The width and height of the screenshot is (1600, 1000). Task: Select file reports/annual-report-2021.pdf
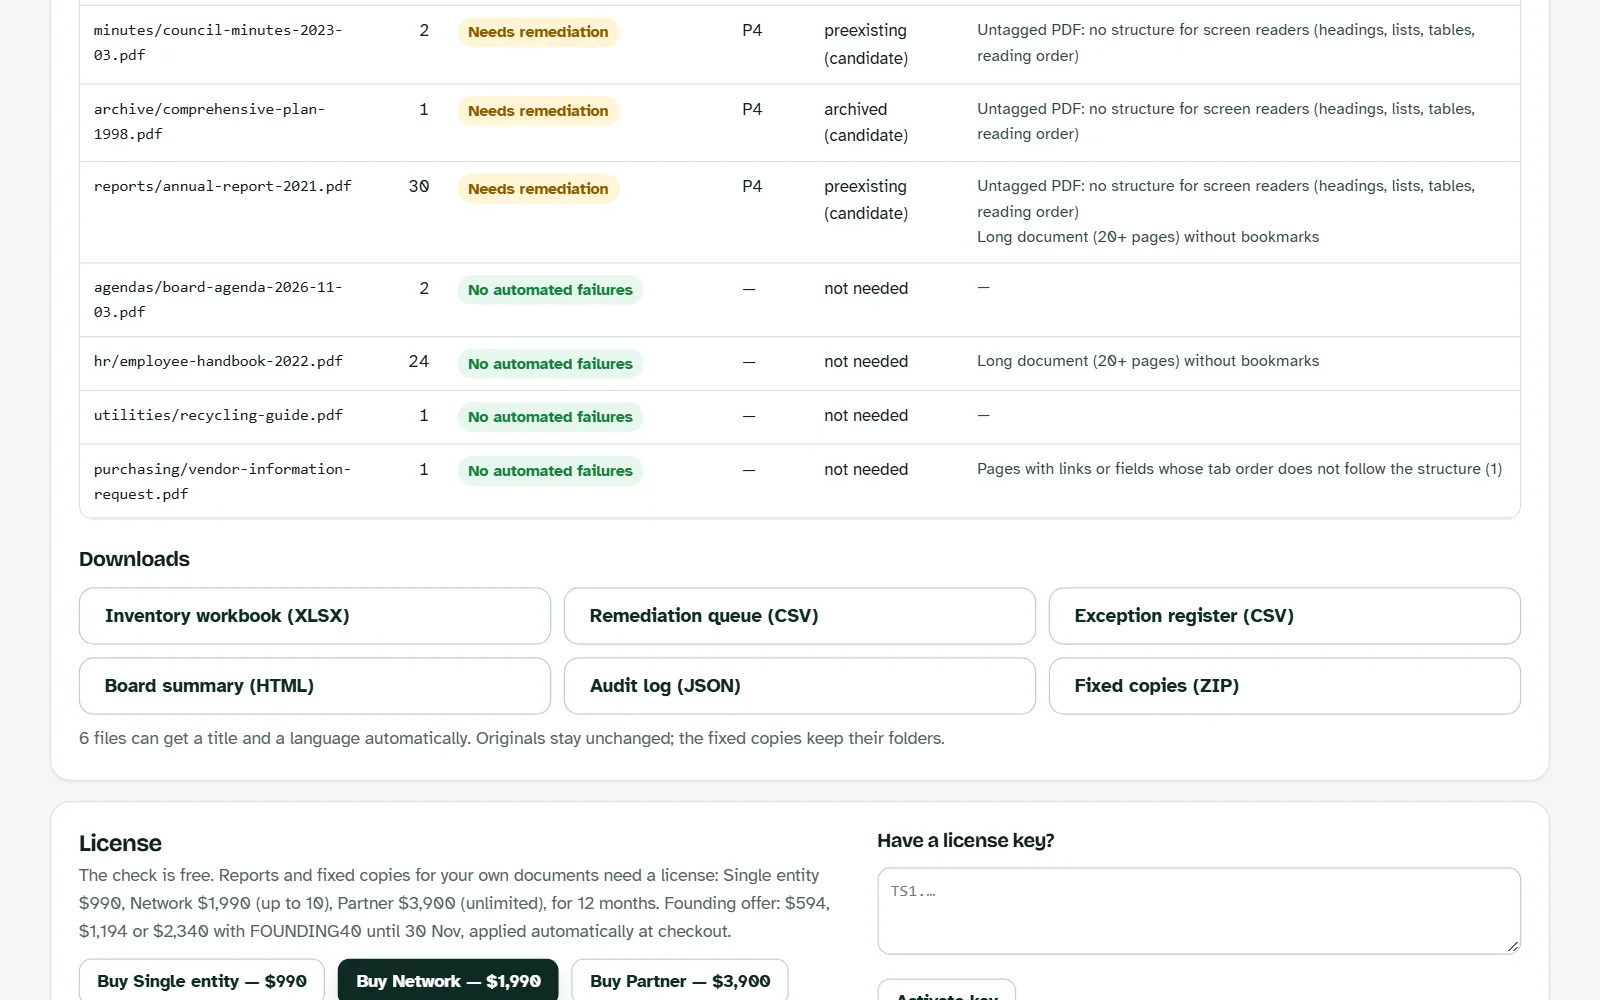(223, 186)
